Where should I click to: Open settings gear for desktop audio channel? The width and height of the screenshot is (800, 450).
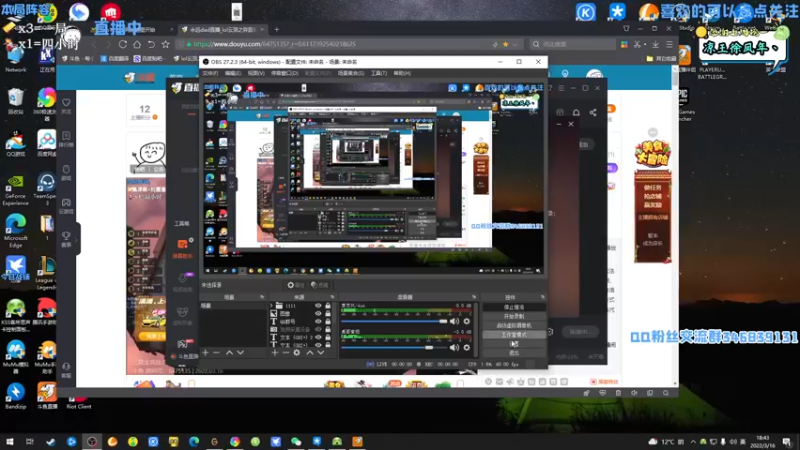pos(466,348)
